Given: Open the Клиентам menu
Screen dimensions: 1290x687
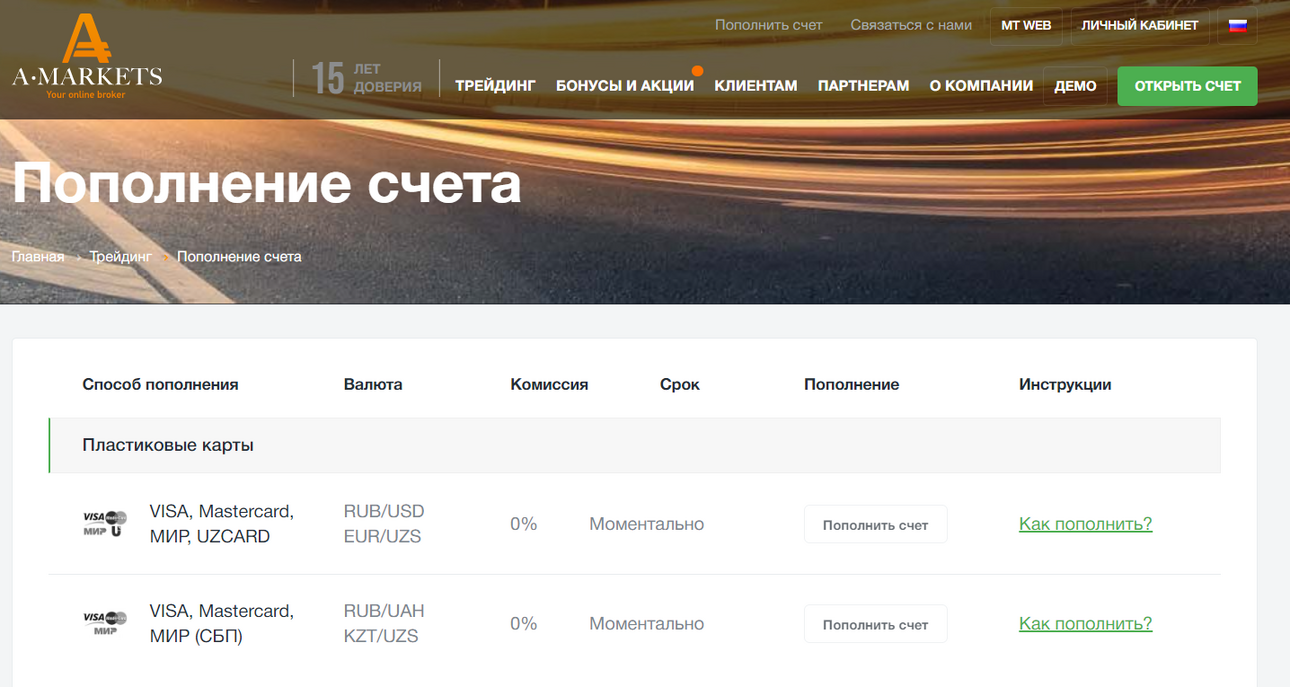Looking at the screenshot, I should point(756,86).
